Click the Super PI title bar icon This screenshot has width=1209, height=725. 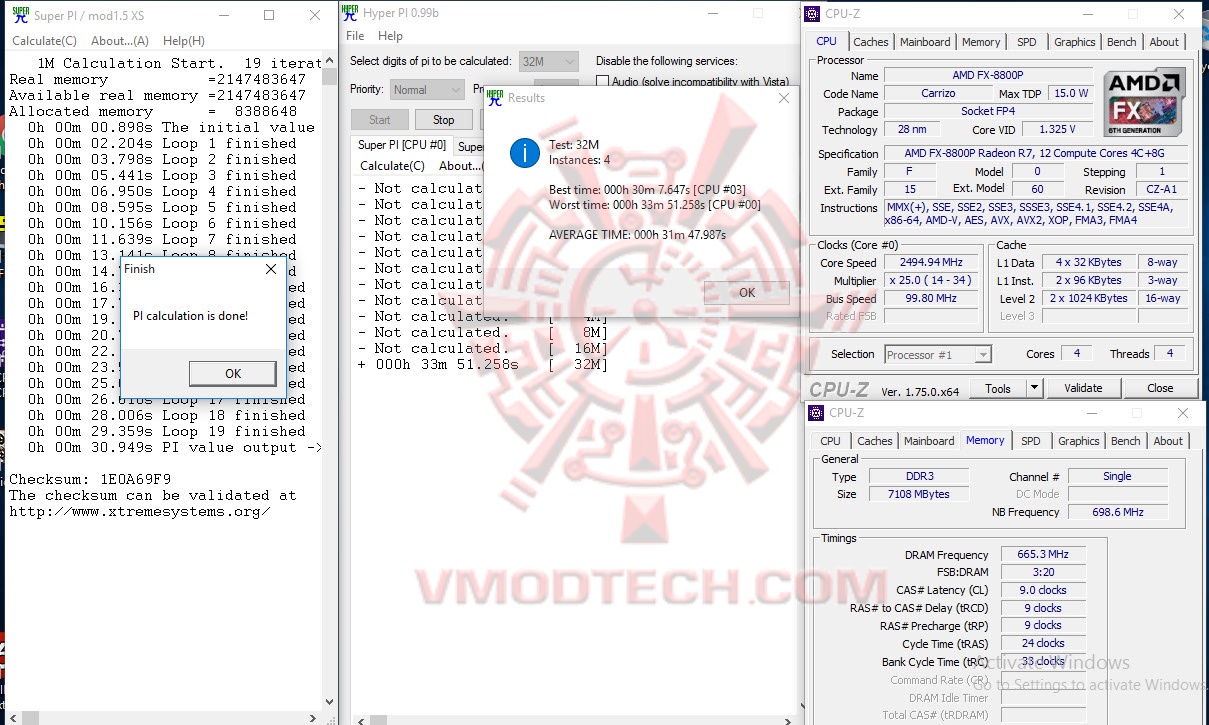[x=19, y=15]
